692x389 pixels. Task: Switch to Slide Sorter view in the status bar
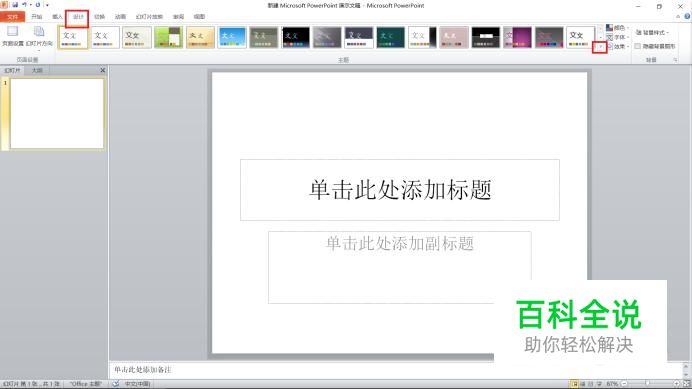[583, 384]
